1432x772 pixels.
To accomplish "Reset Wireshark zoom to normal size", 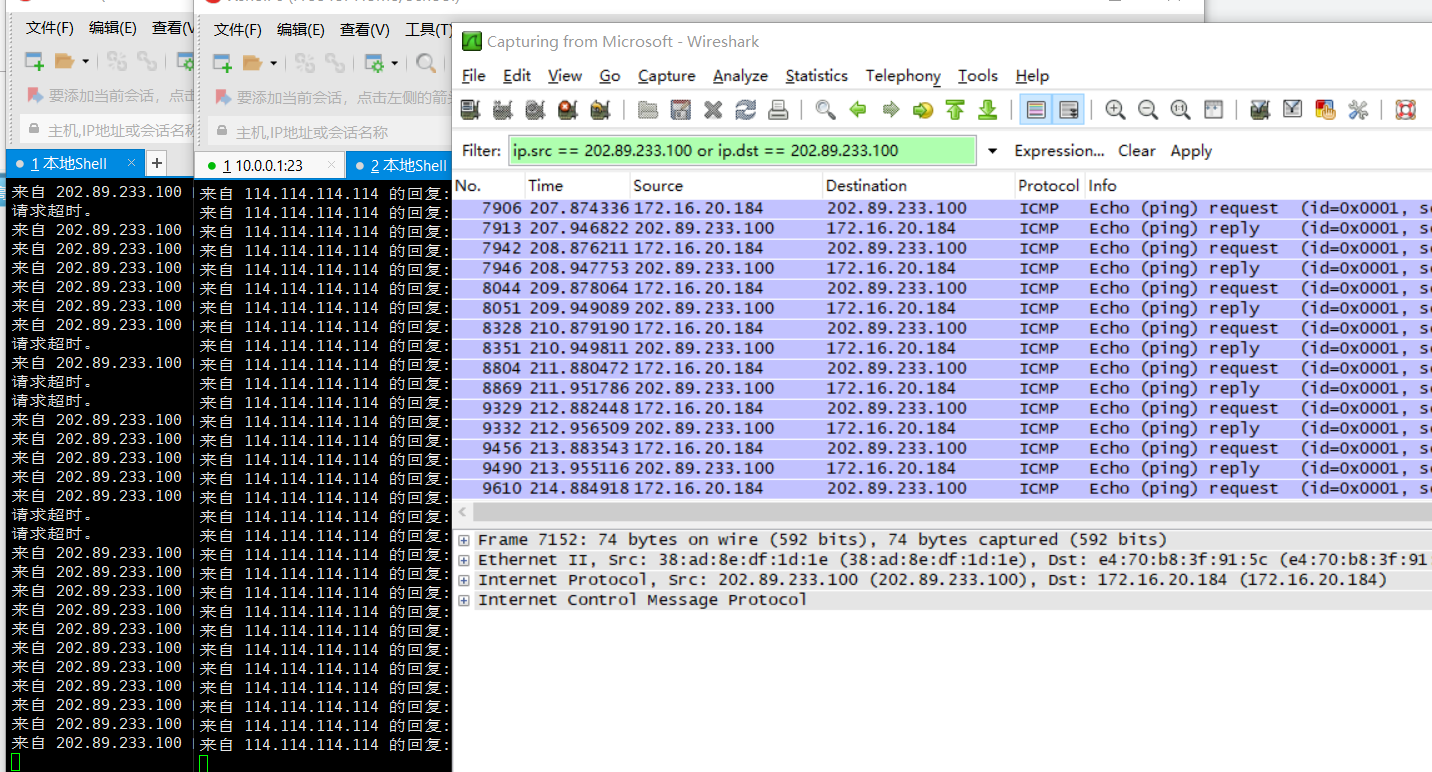I will click(x=1180, y=110).
